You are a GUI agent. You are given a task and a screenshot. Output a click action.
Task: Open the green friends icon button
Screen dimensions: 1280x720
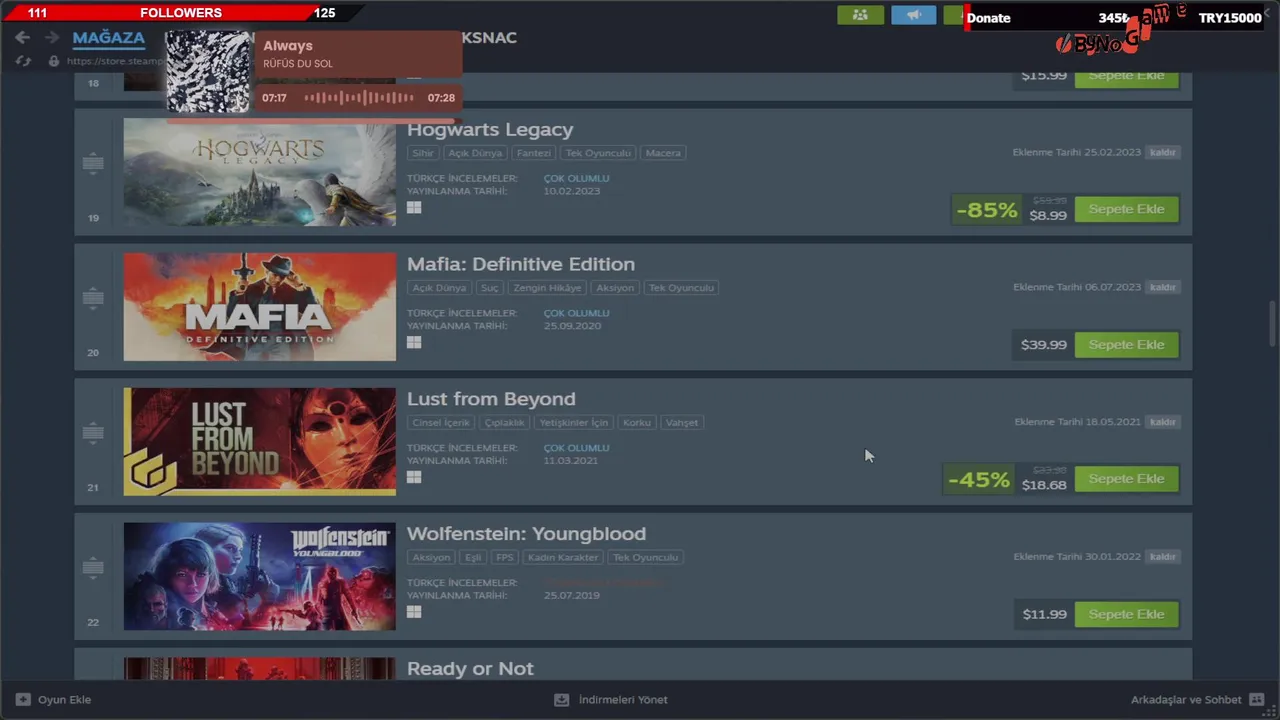tap(861, 15)
